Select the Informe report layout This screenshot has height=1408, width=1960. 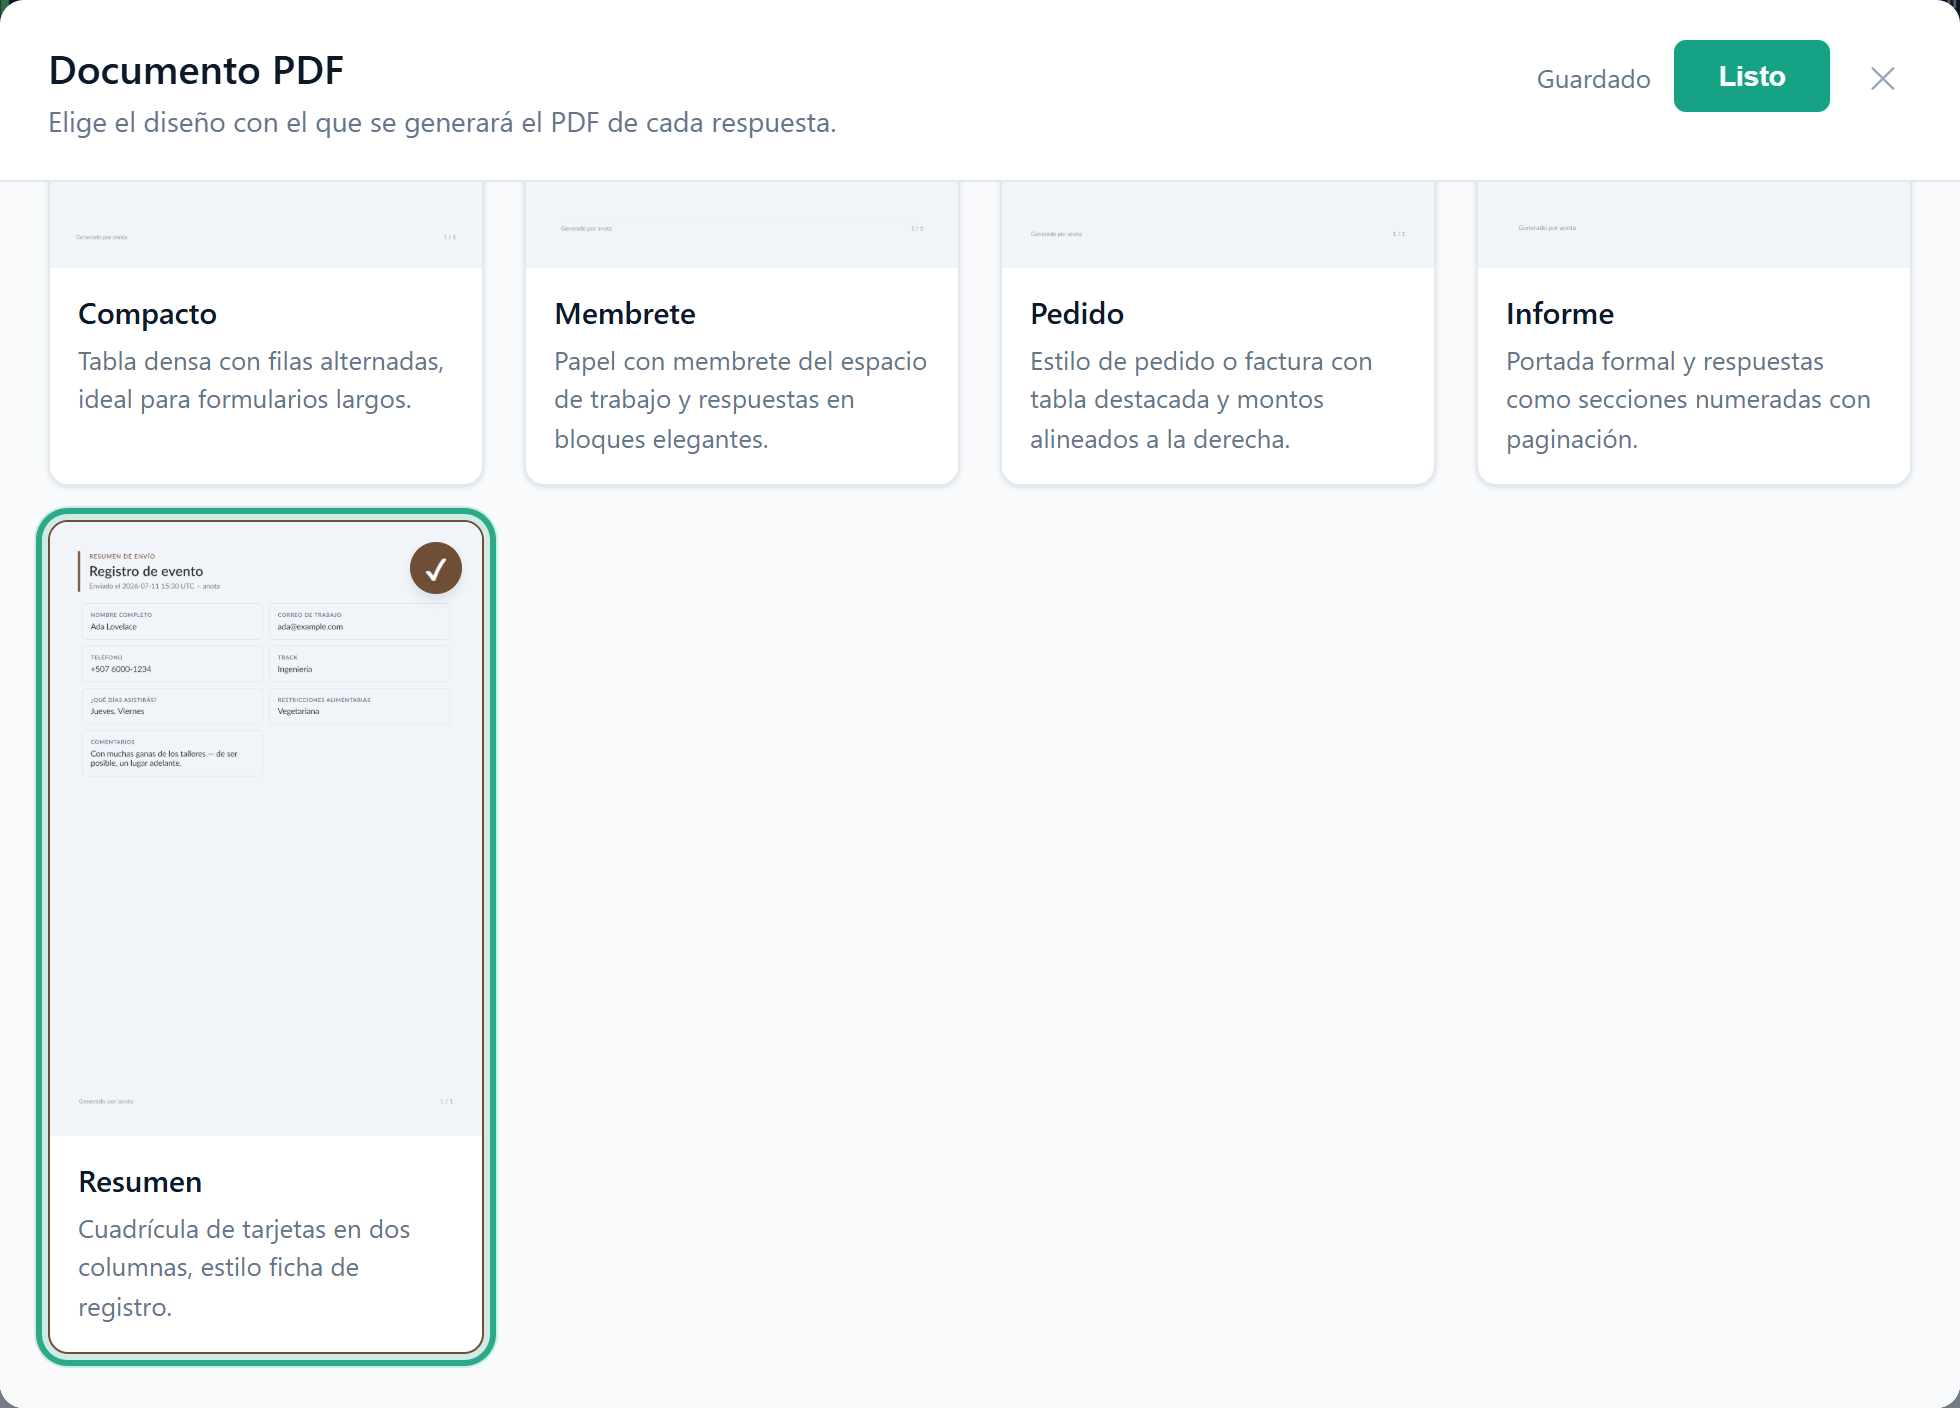click(x=1694, y=333)
